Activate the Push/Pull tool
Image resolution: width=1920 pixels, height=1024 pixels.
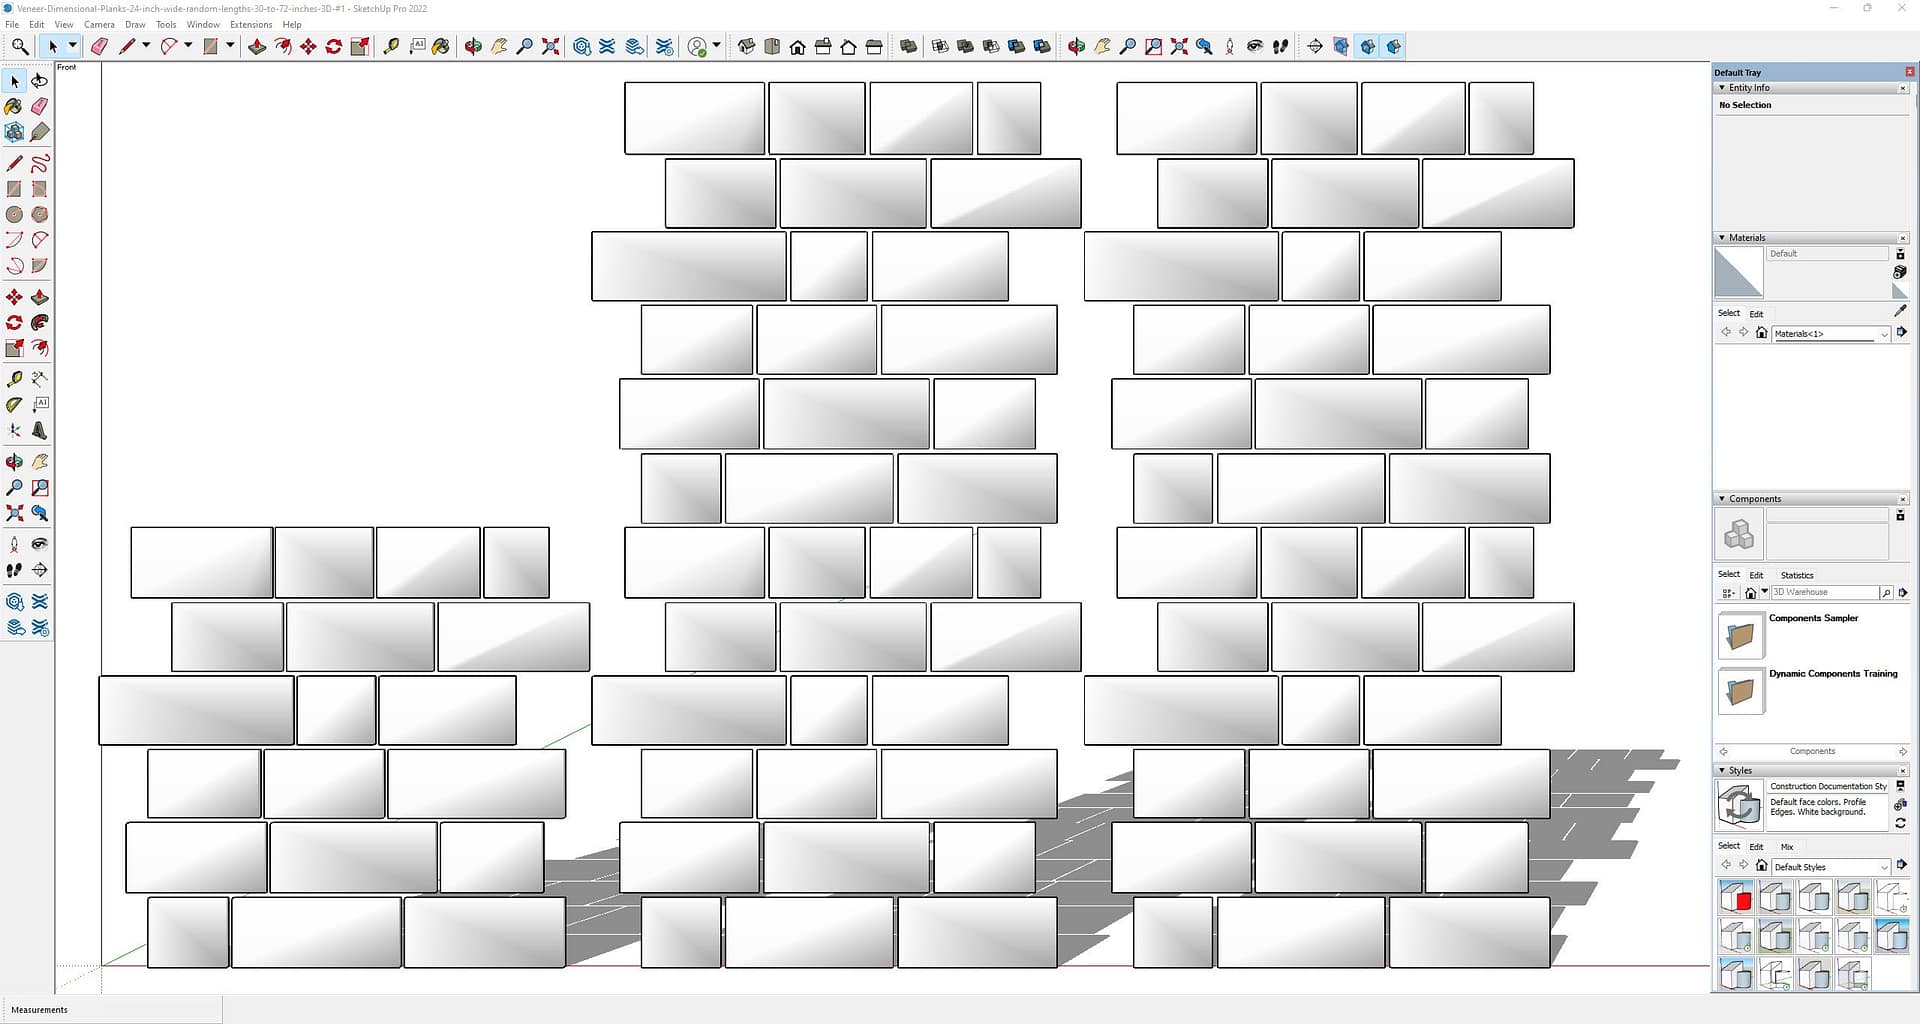257,46
